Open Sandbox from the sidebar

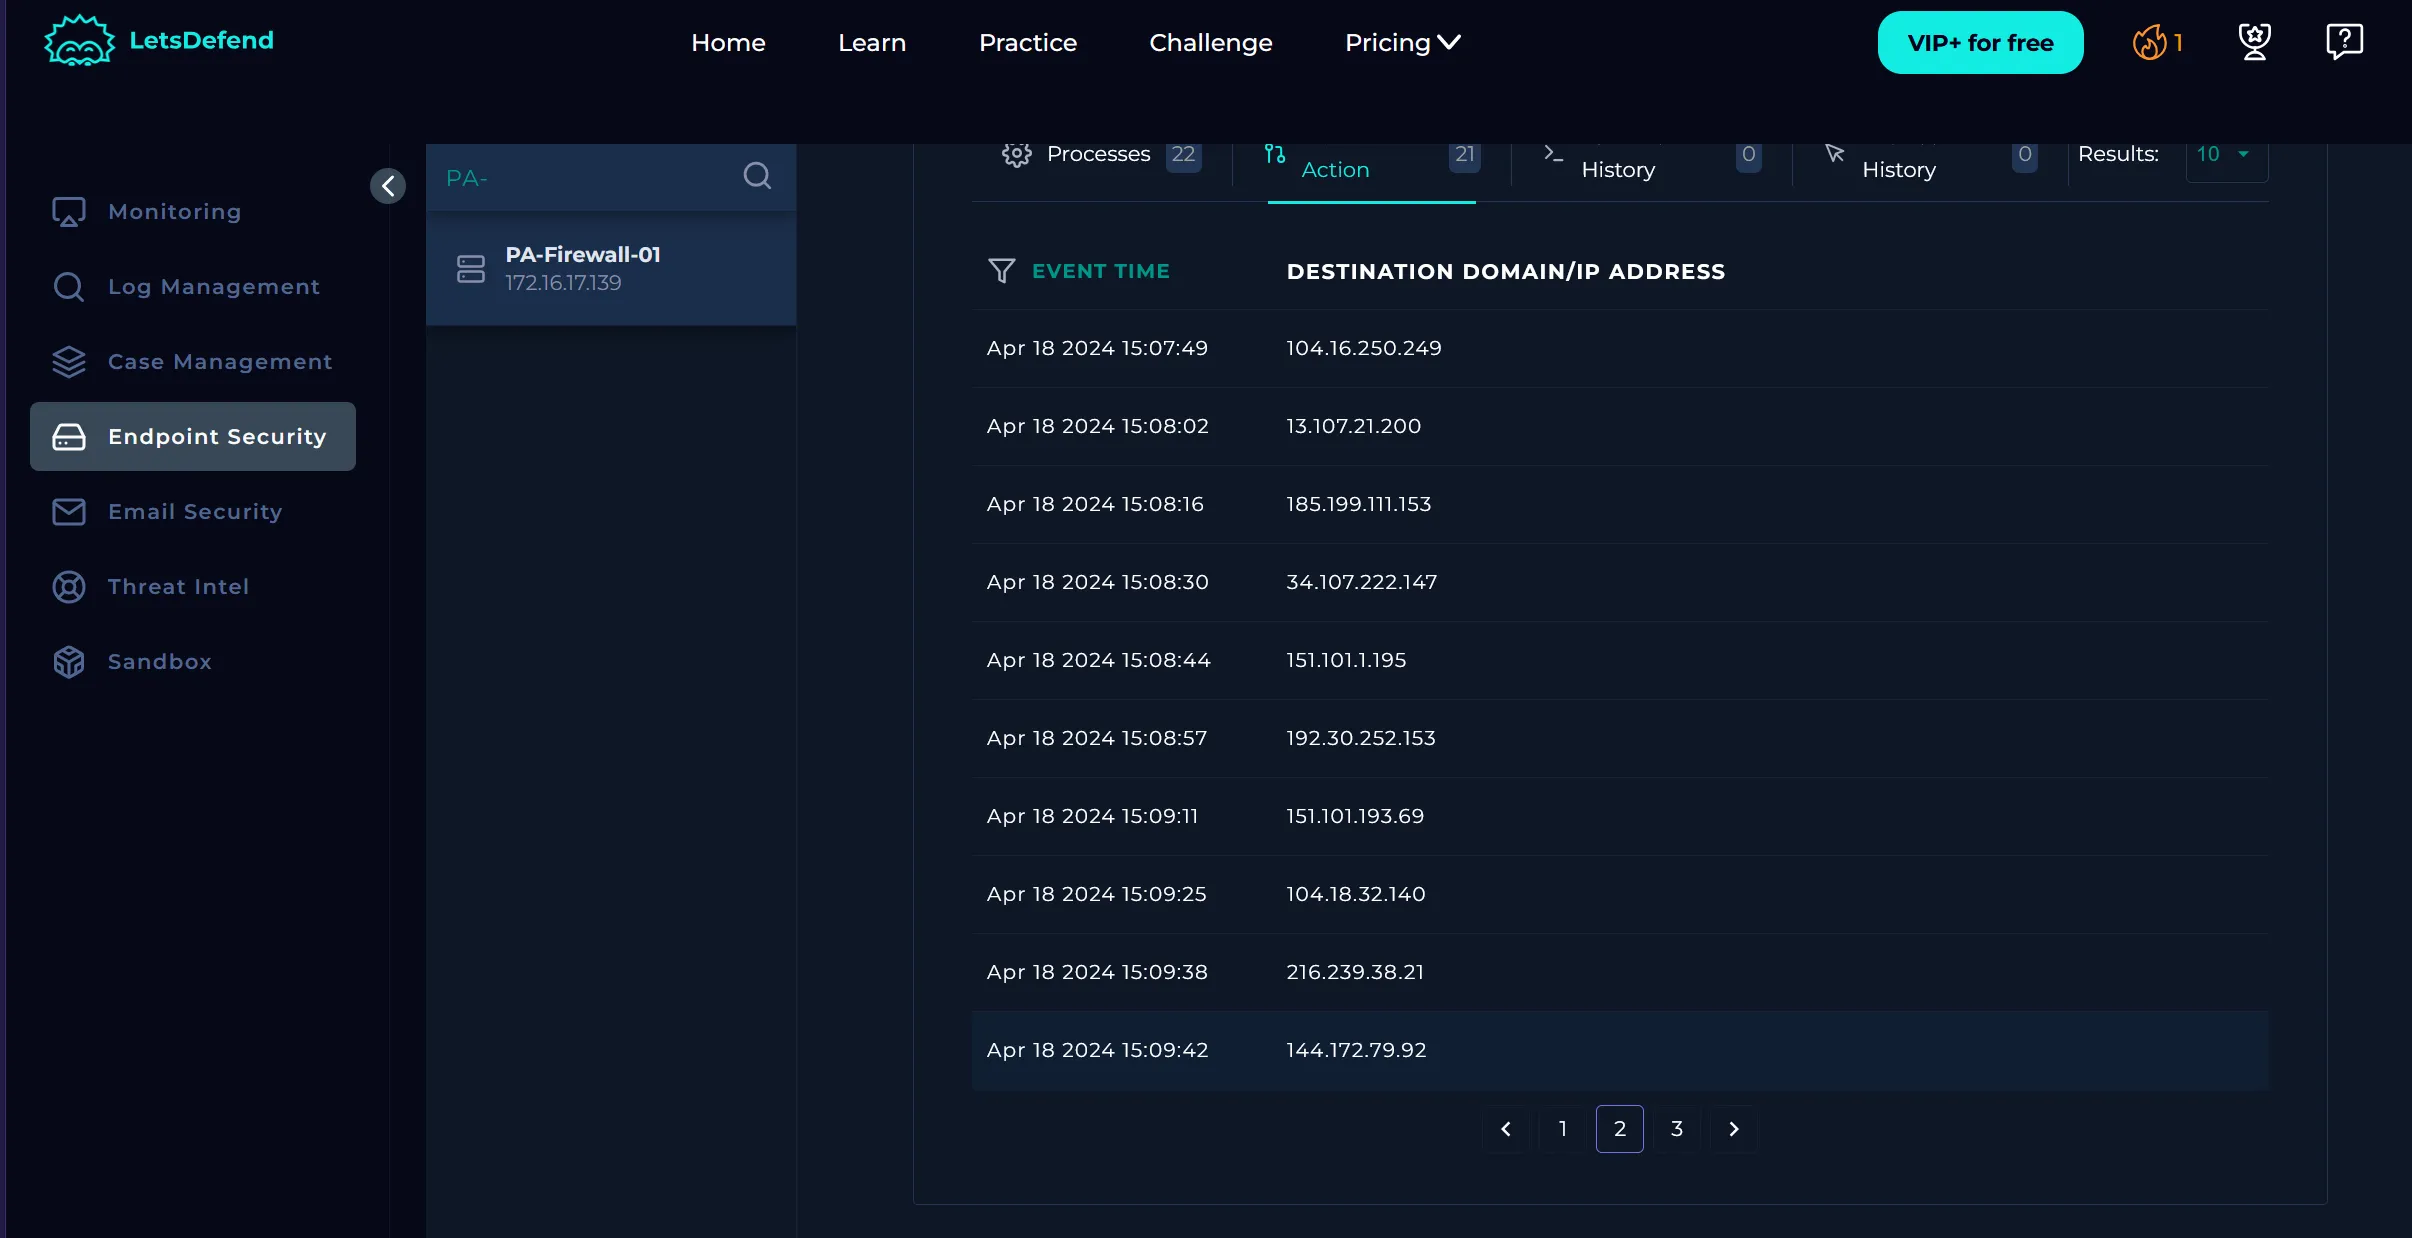pos(160,662)
